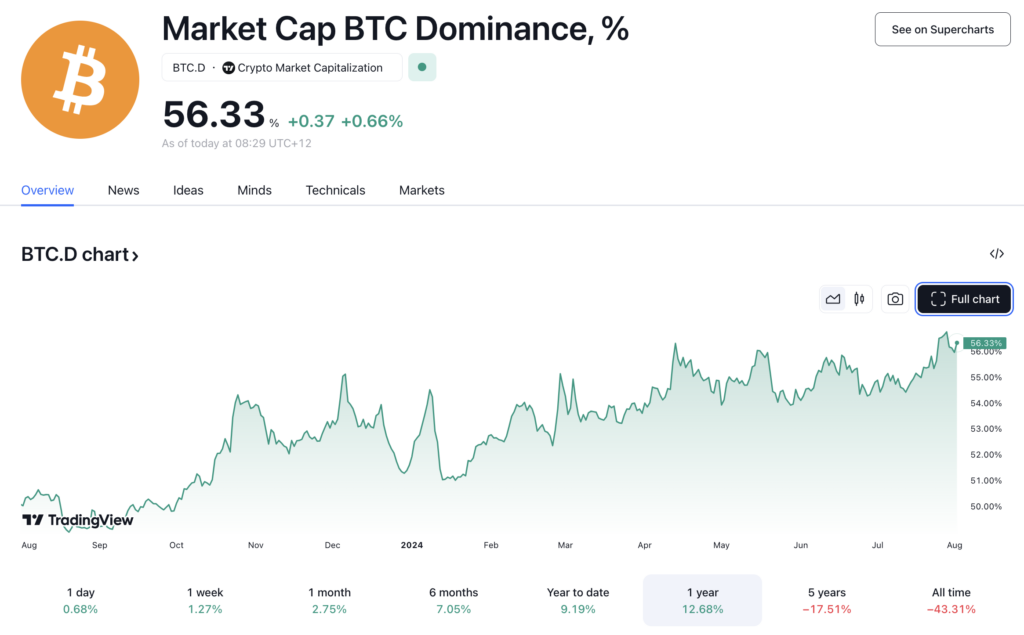Image resolution: width=1024 pixels, height=635 pixels.
Task: Click the TradingView logo on chart
Action: 78,520
